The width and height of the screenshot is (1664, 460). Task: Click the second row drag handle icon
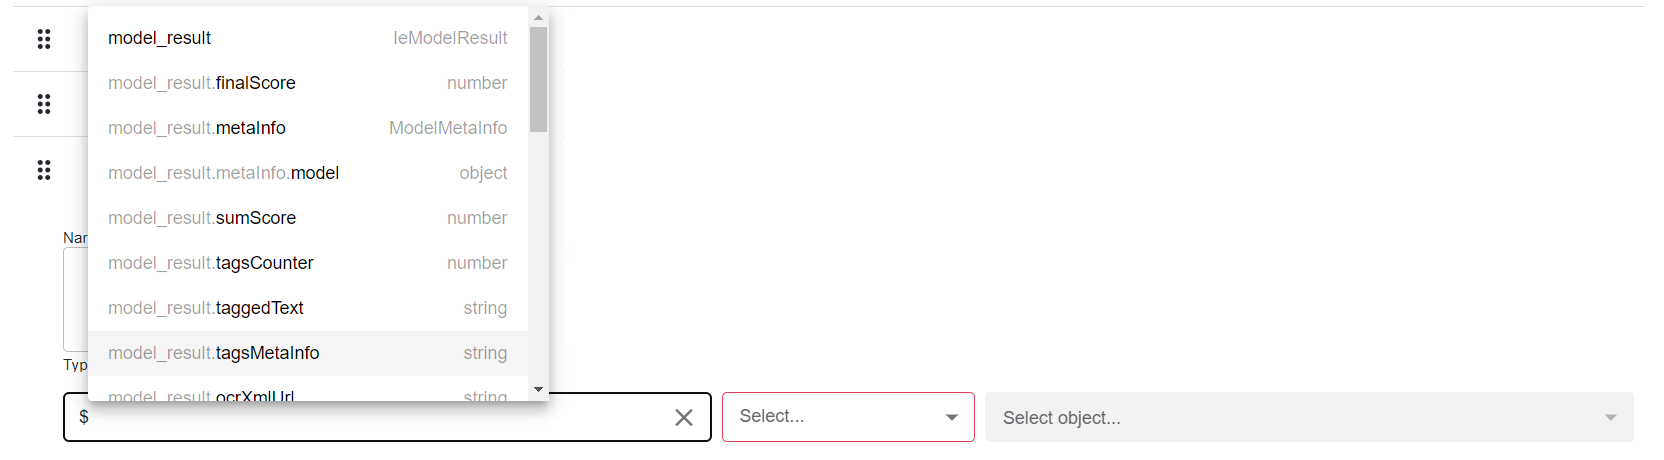tap(44, 104)
